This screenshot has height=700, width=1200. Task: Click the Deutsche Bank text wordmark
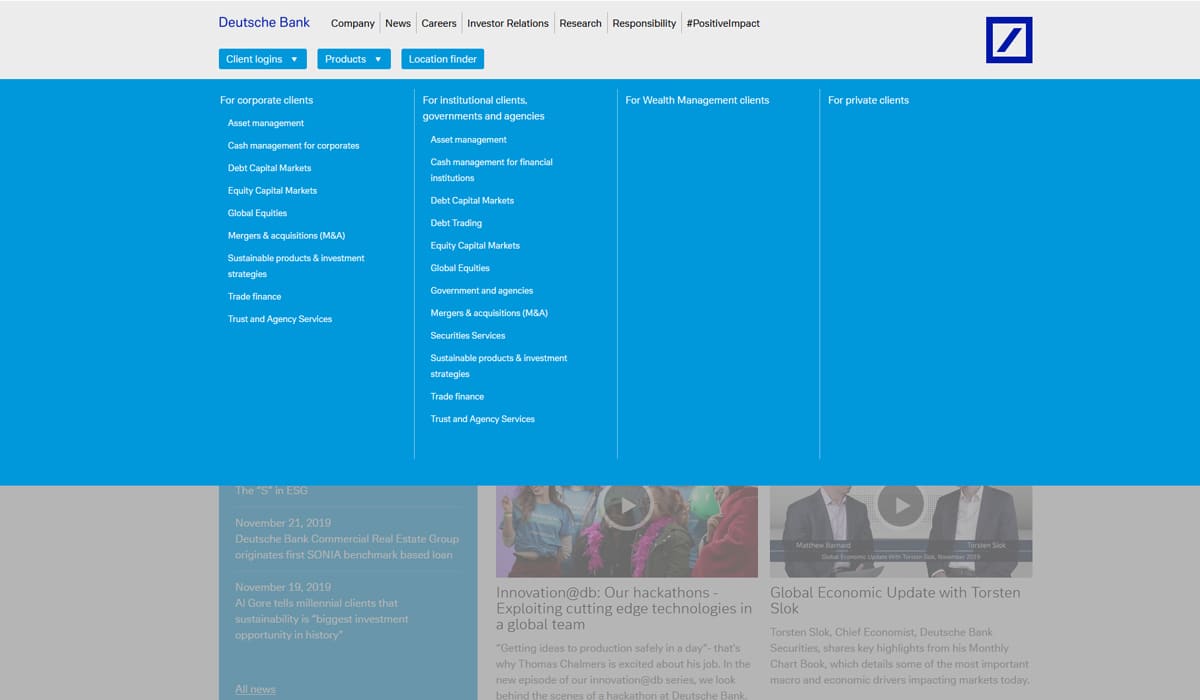pyautogui.click(x=264, y=22)
